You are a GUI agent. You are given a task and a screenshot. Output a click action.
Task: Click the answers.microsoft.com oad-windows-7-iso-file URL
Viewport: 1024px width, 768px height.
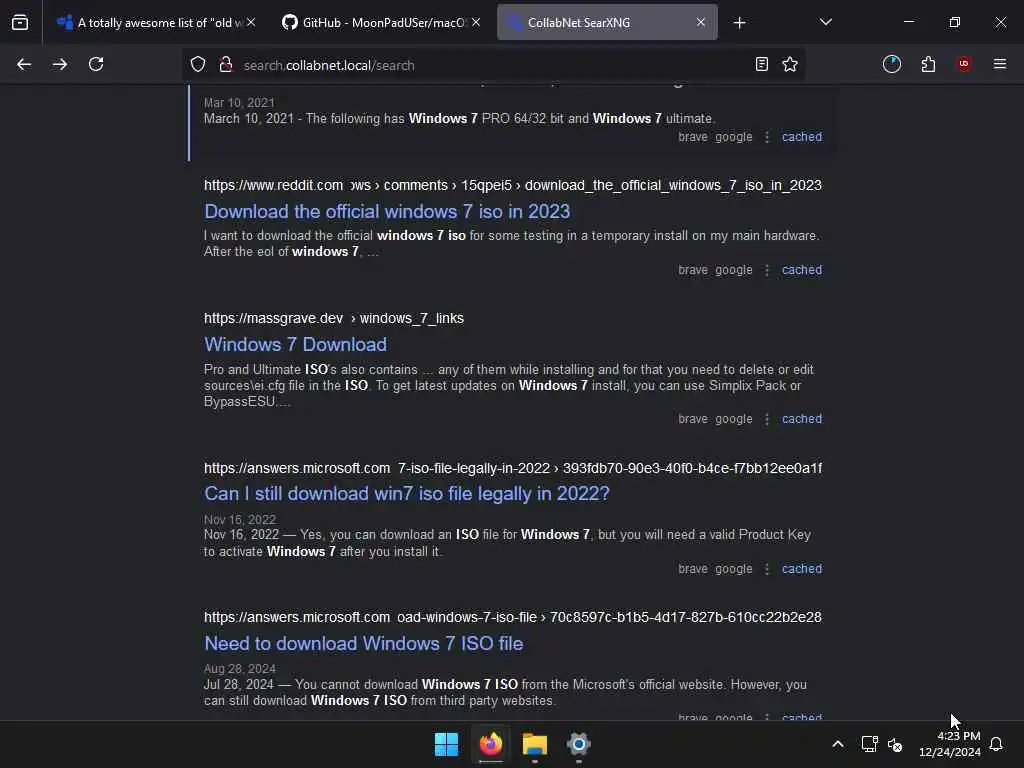click(513, 617)
